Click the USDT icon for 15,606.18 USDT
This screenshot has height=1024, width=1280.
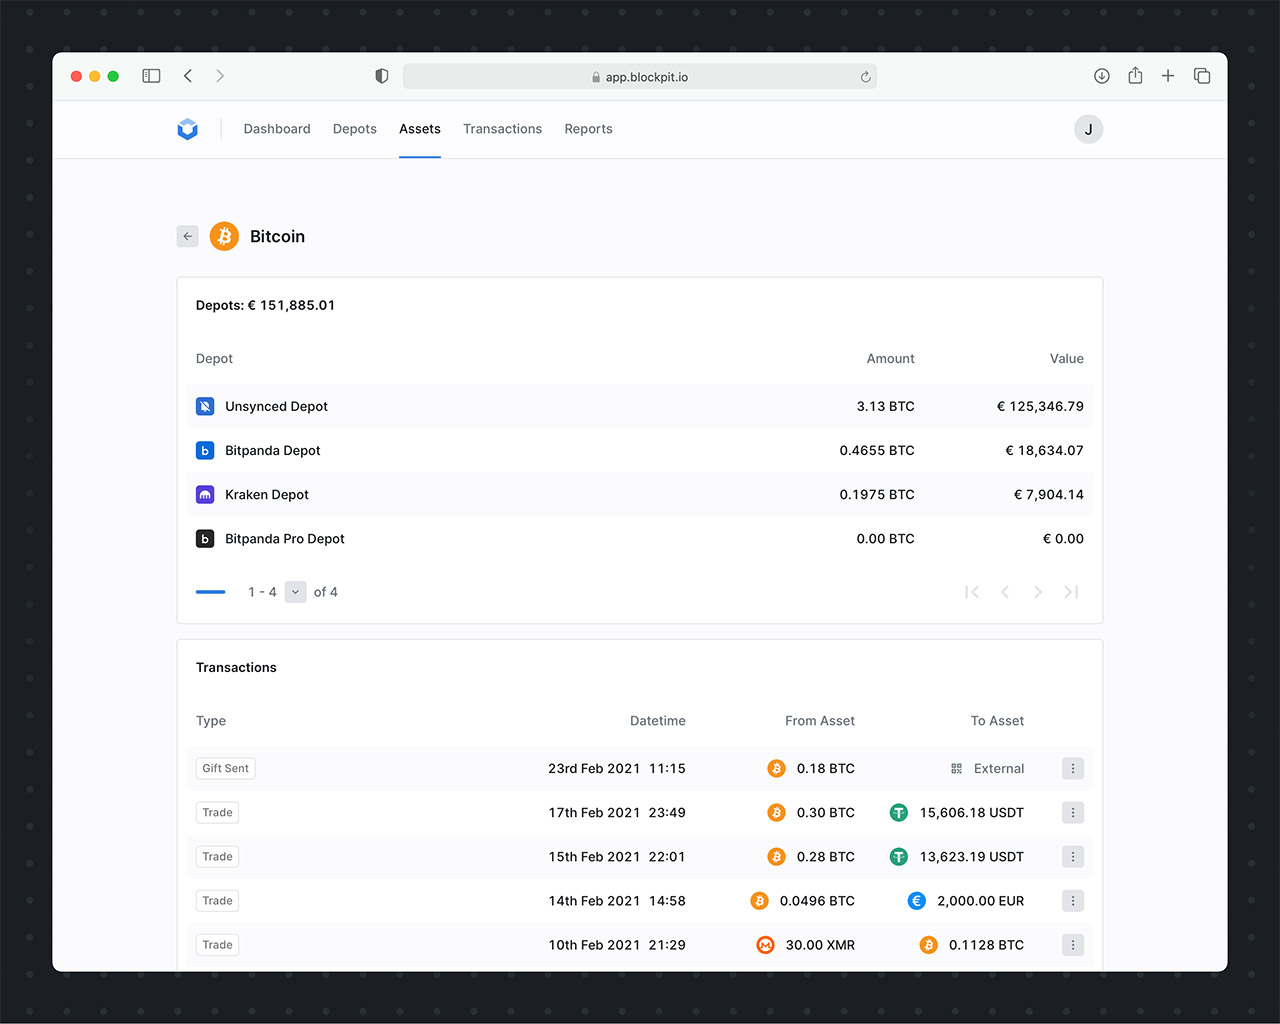coord(898,812)
